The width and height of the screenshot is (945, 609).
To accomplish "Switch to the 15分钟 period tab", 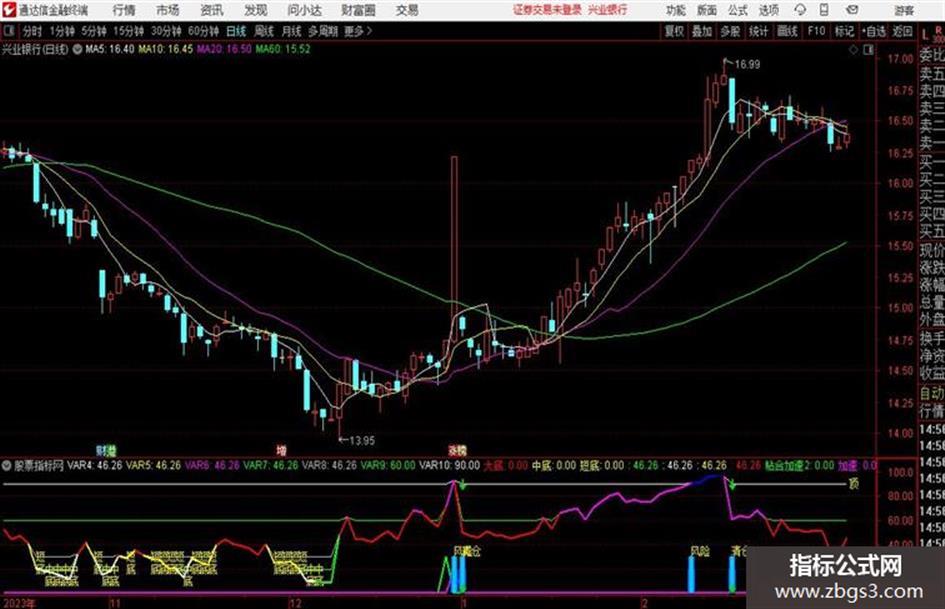I will tap(129, 31).
